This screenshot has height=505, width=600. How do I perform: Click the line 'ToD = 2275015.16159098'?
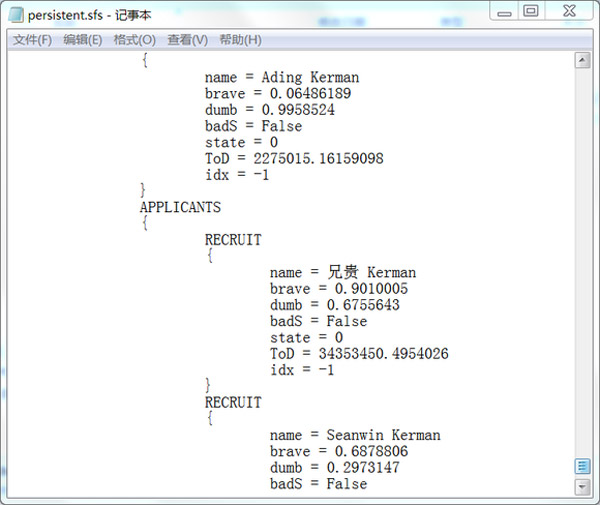coord(294,158)
